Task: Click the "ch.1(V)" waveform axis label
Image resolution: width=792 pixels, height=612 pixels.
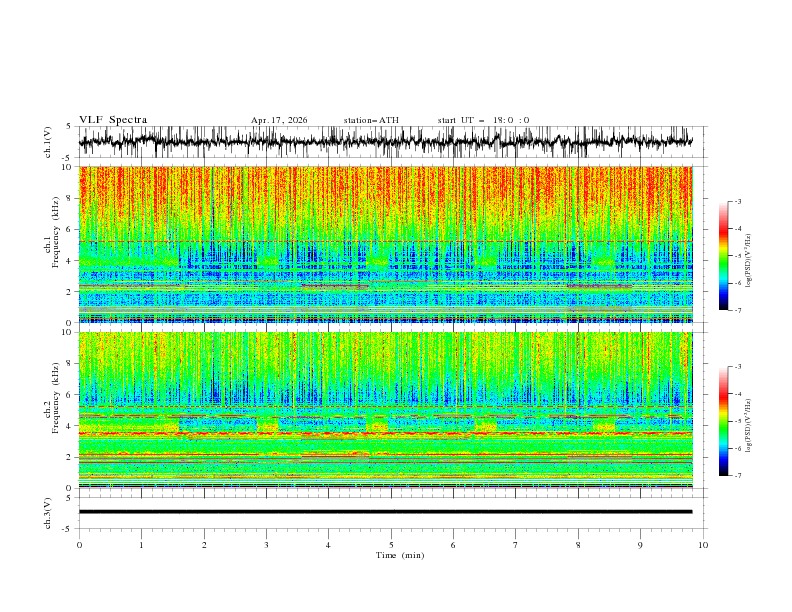Action: click(48, 142)
